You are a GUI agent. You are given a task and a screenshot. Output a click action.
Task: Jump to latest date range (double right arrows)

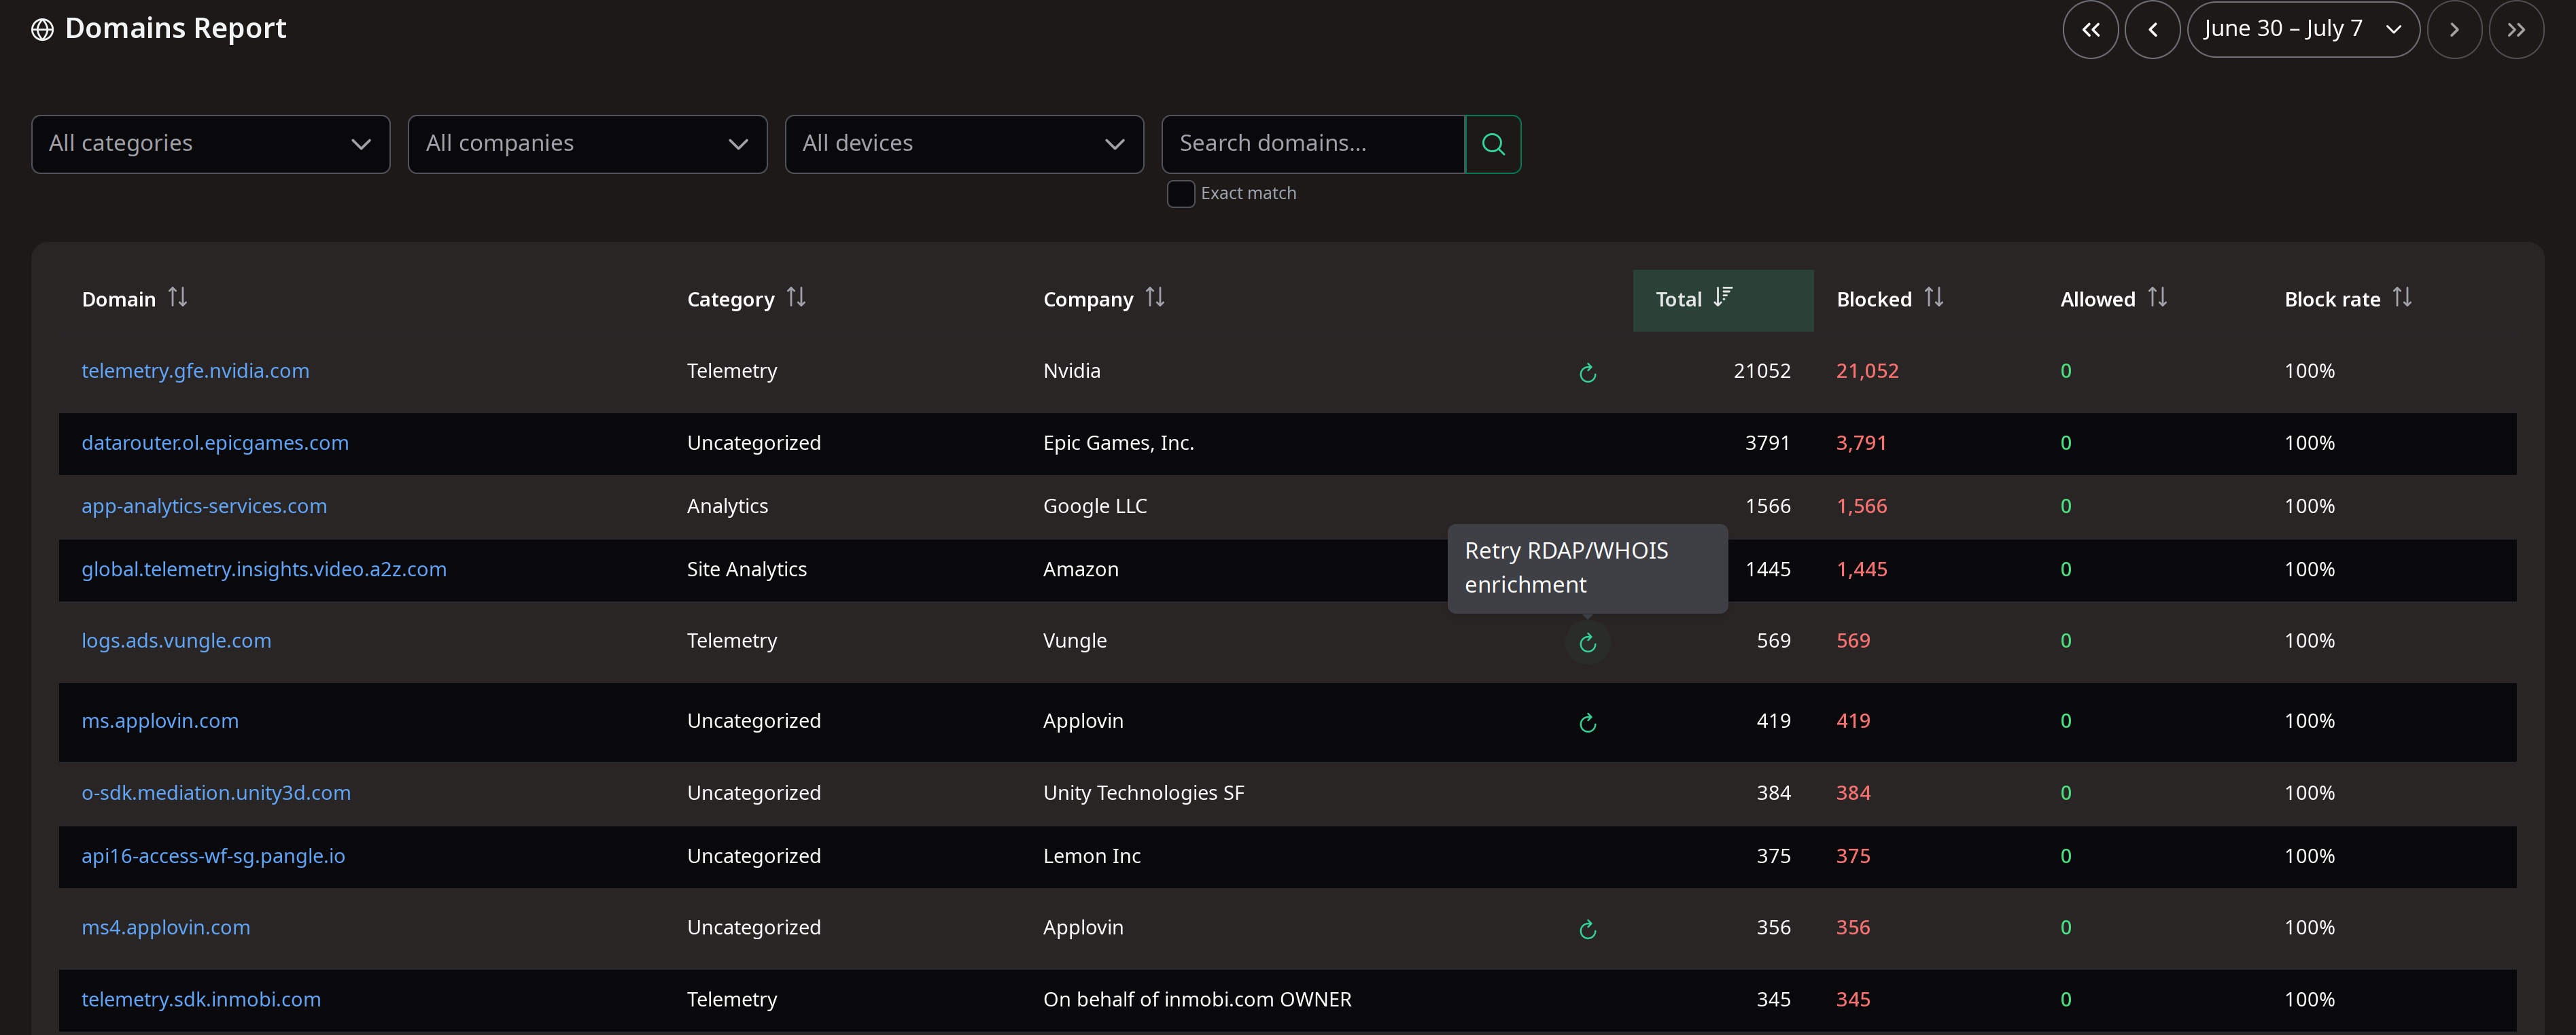(x=2516, y=30)
